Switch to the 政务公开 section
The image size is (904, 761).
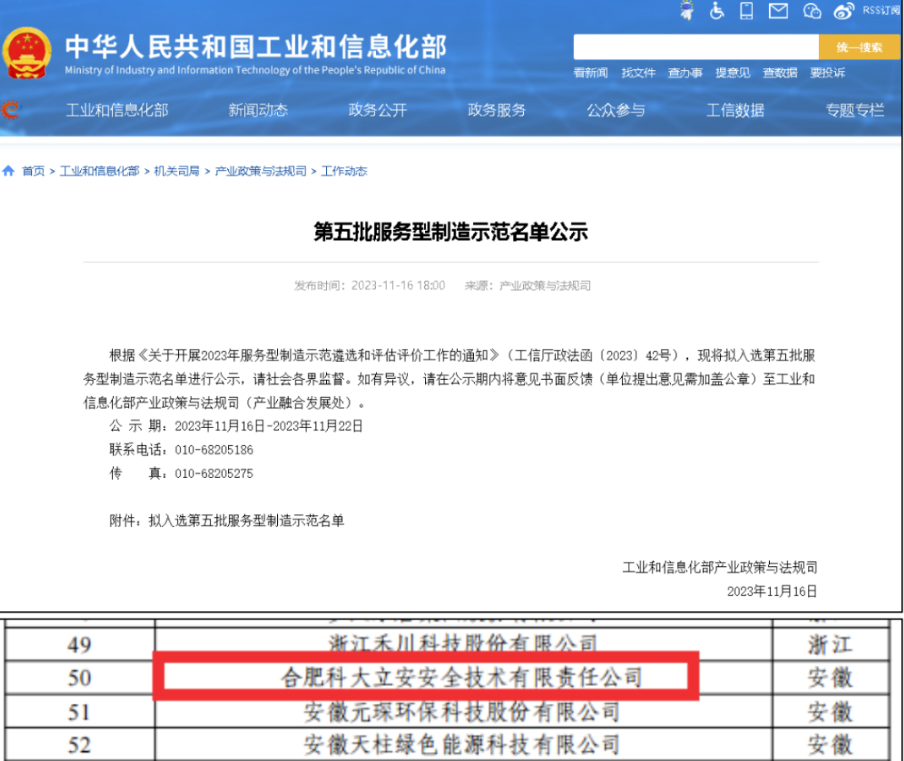point(377,112)
